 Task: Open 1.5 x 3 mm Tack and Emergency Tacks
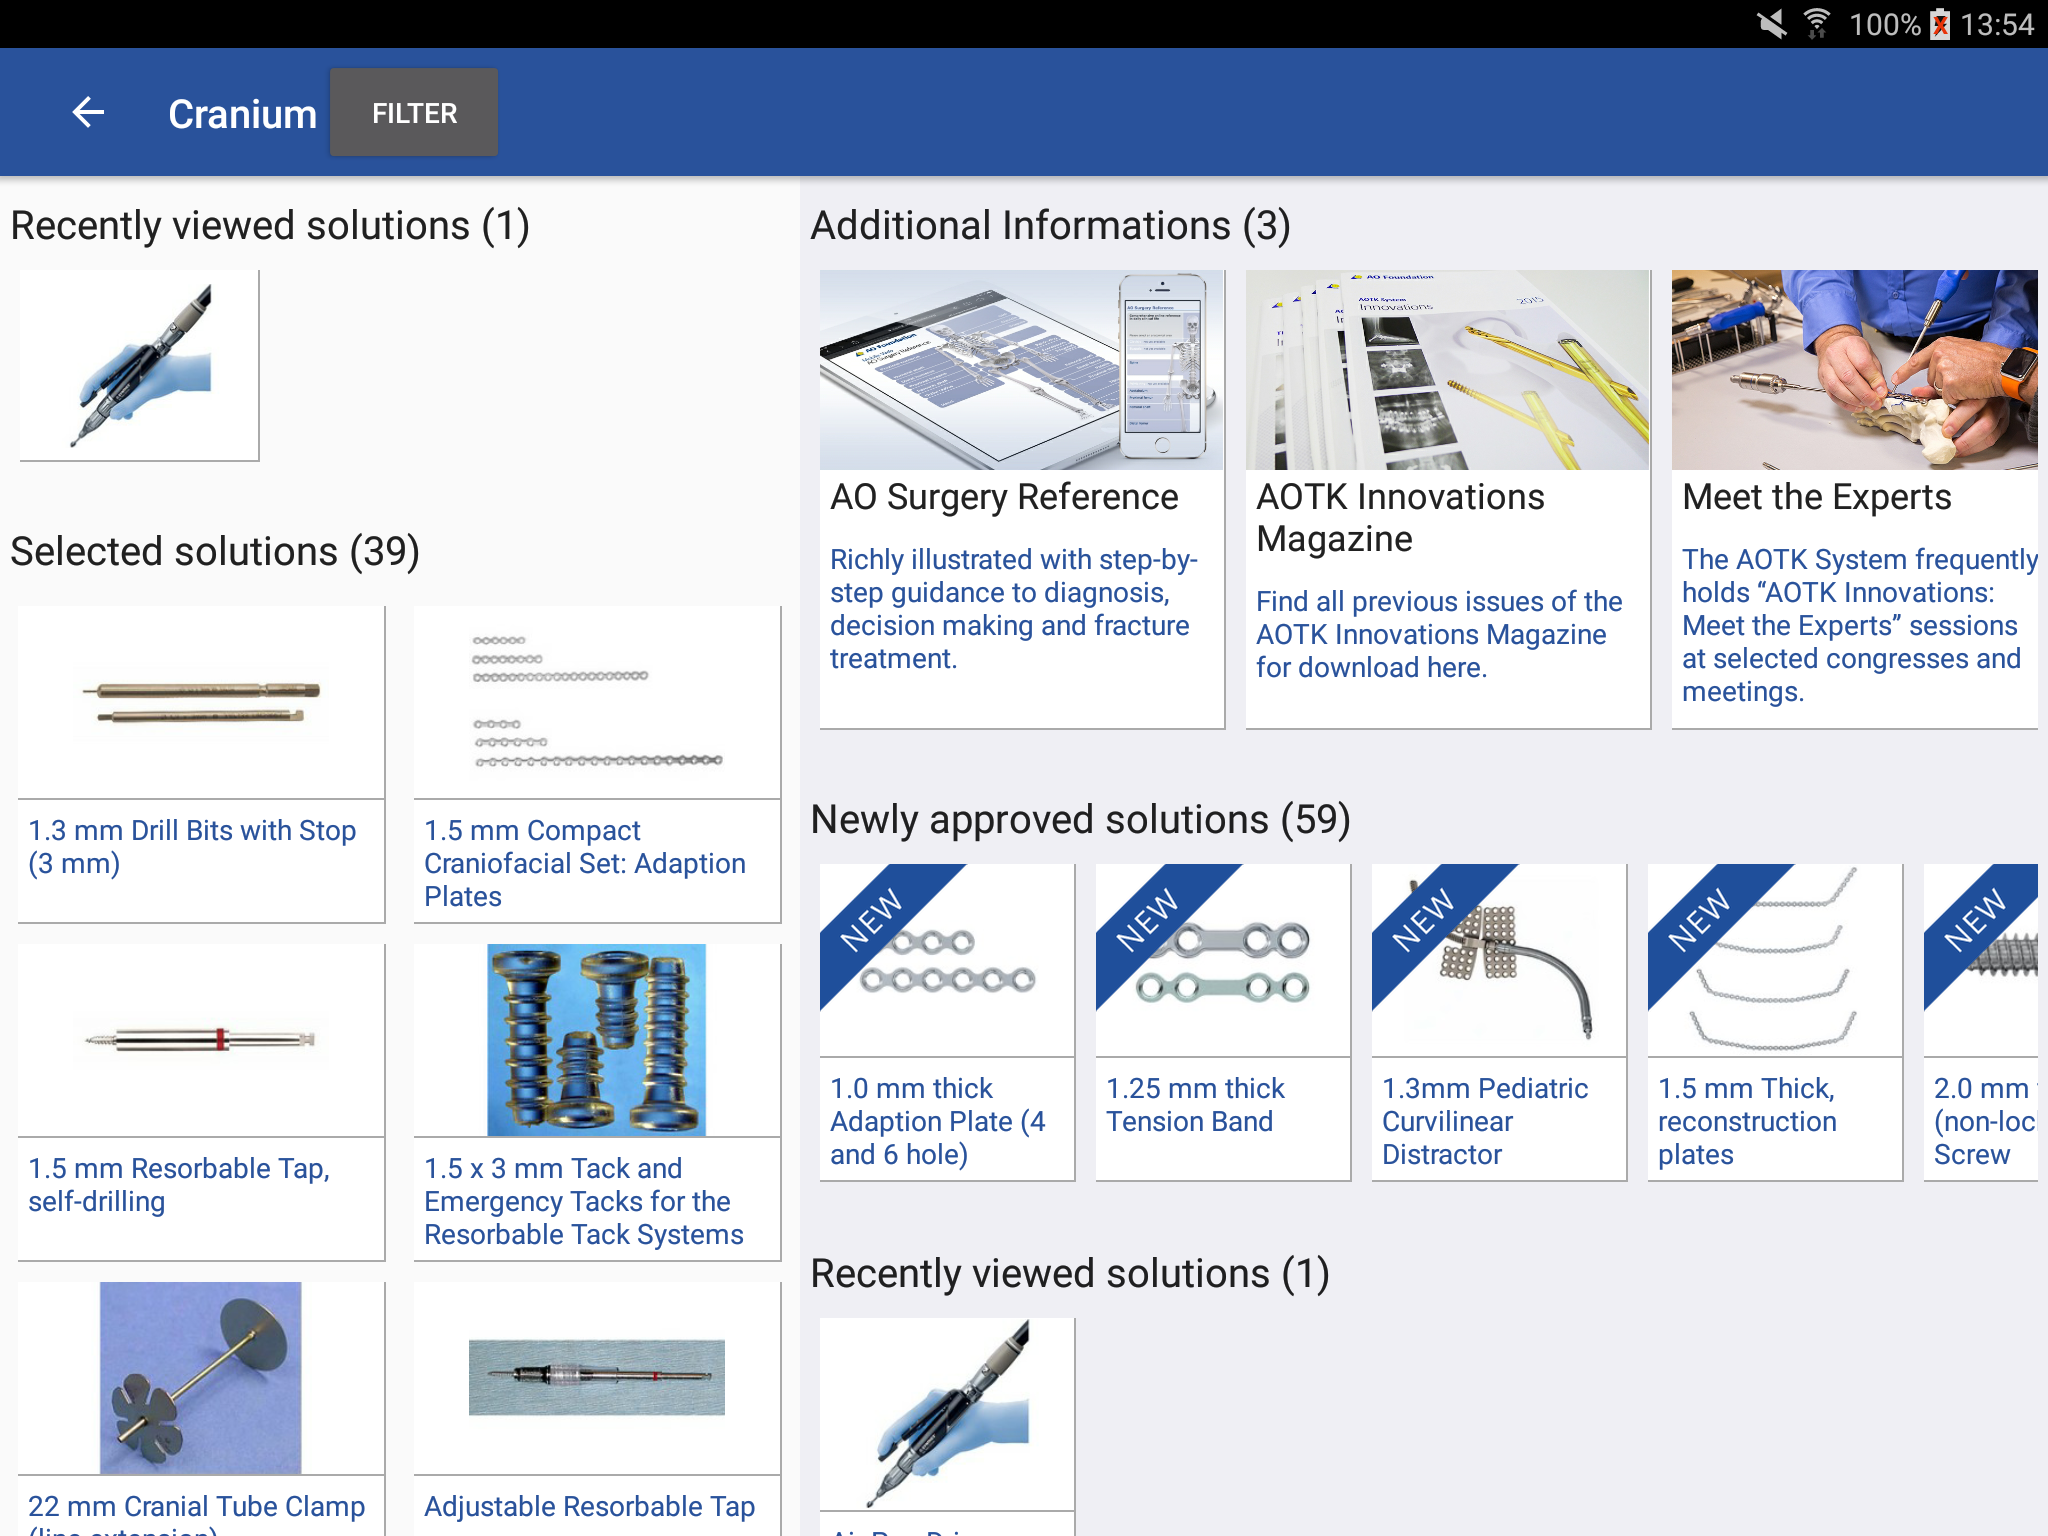point(597,1102)
